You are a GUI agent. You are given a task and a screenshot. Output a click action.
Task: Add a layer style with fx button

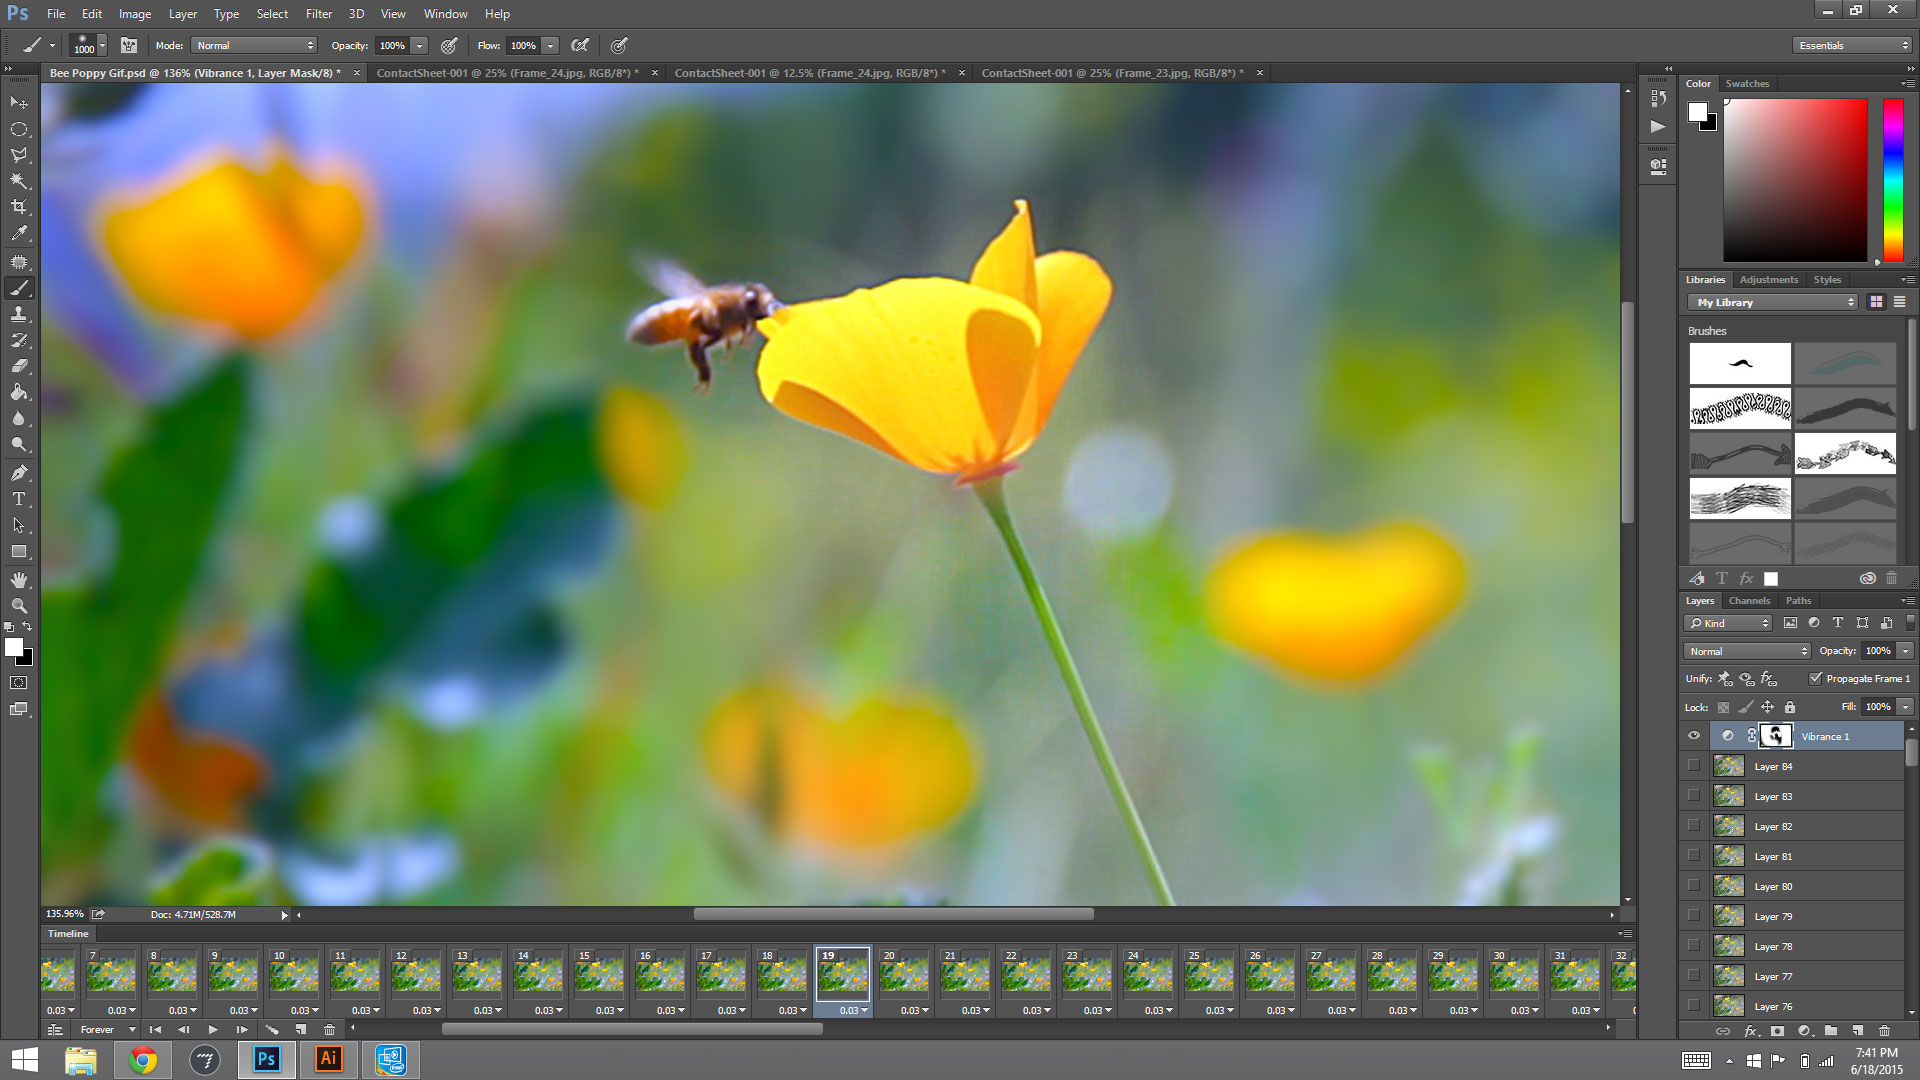click(1751, 1031)
